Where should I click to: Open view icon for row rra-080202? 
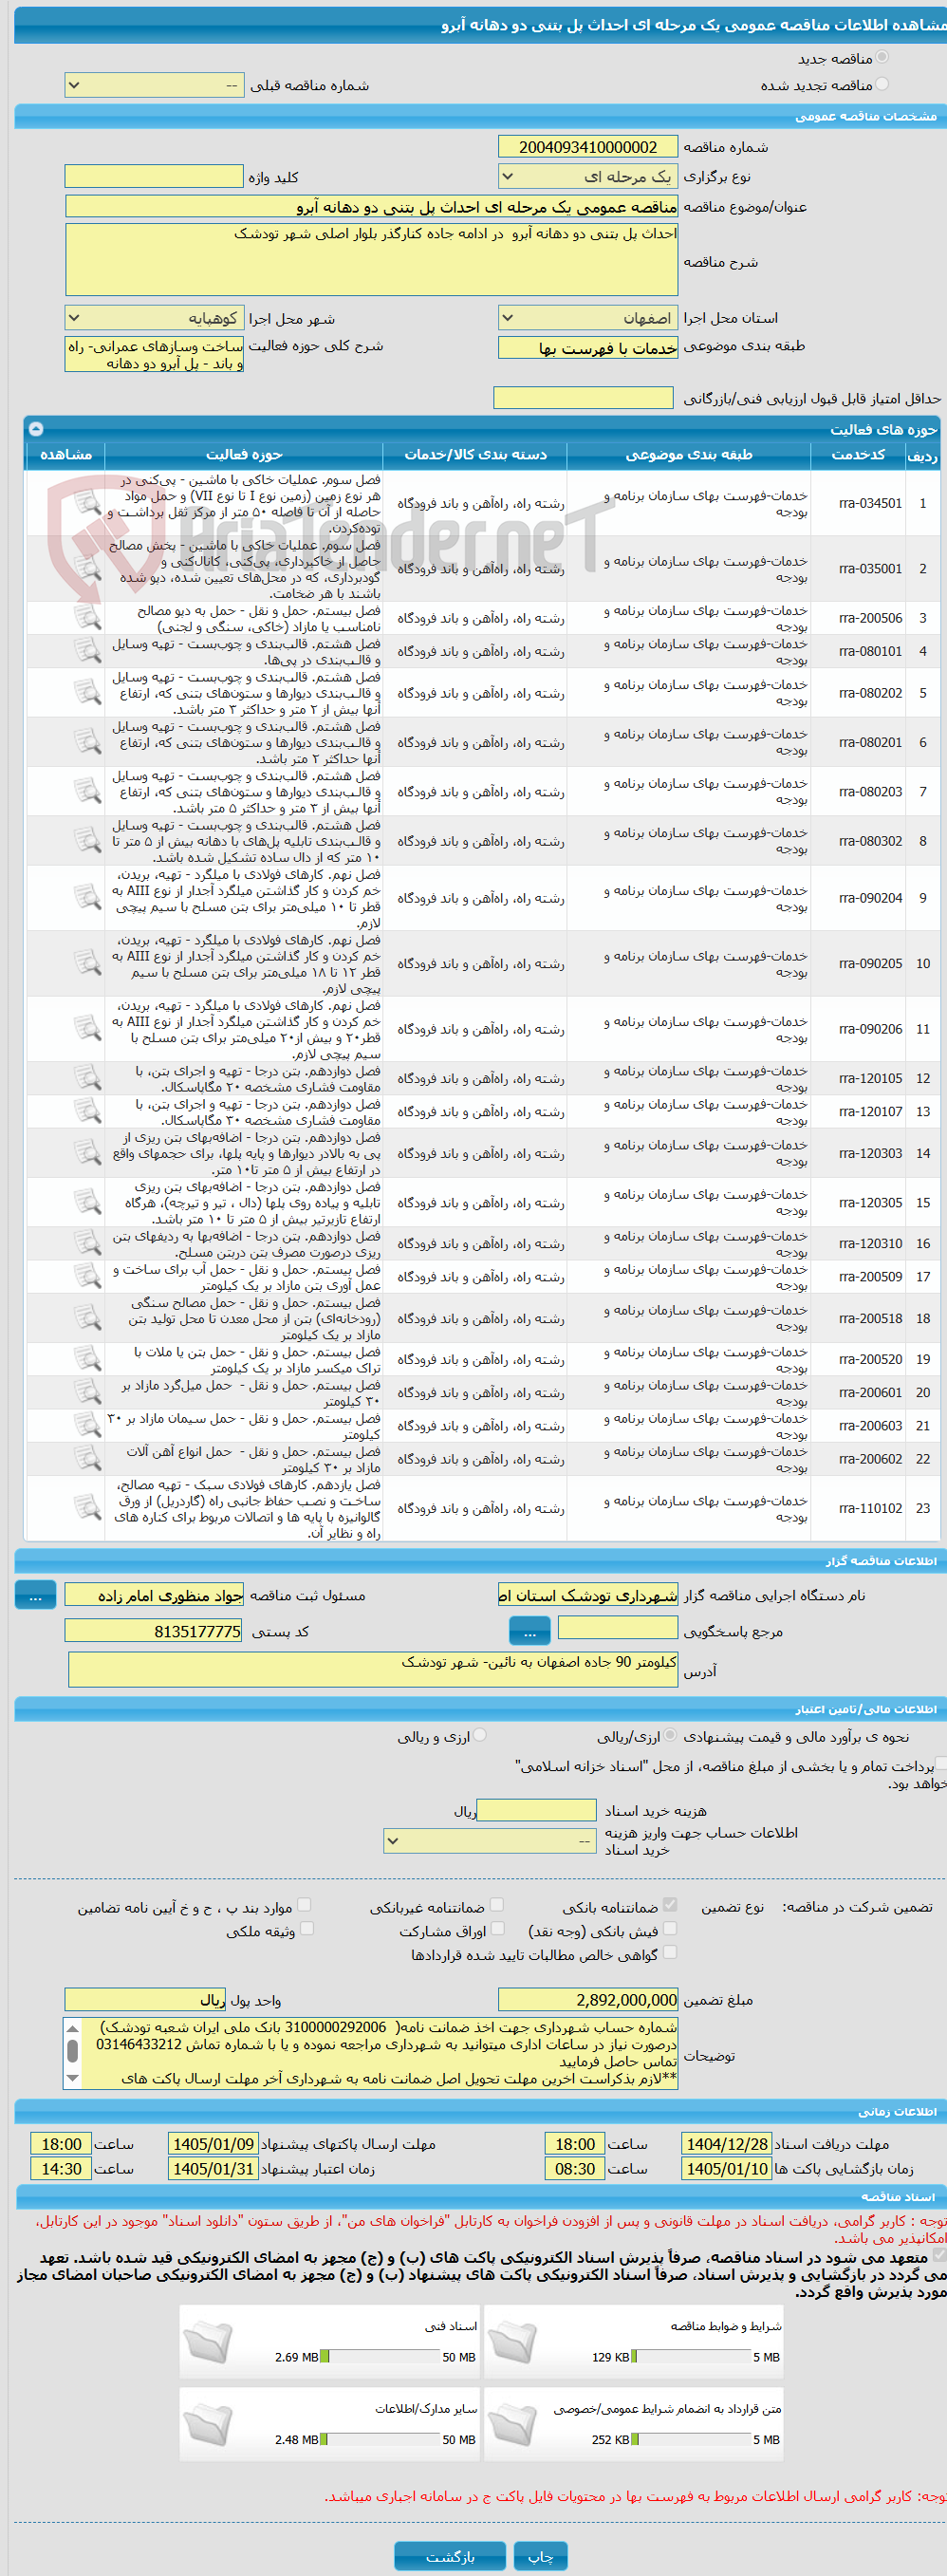tap(88, 692)
